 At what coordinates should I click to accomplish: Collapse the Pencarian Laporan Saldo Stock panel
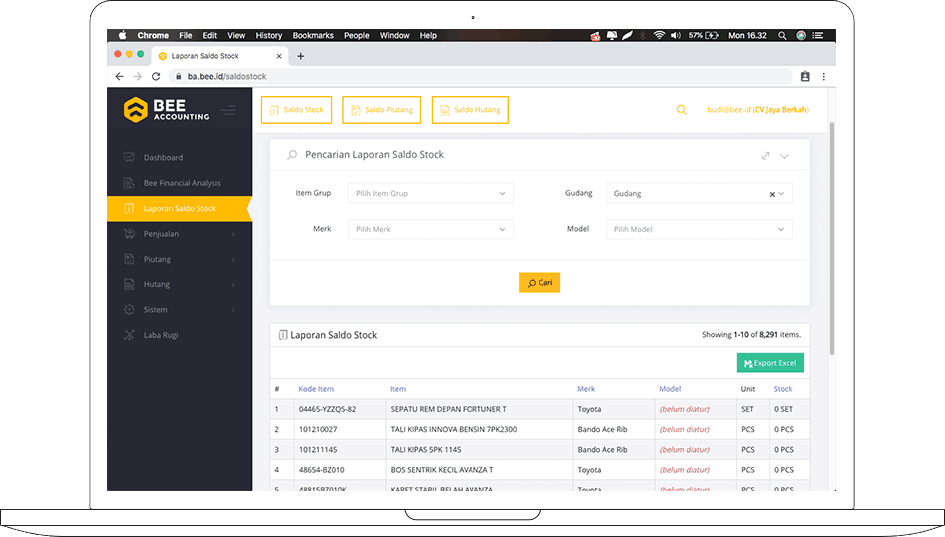(x=784, y=156)
